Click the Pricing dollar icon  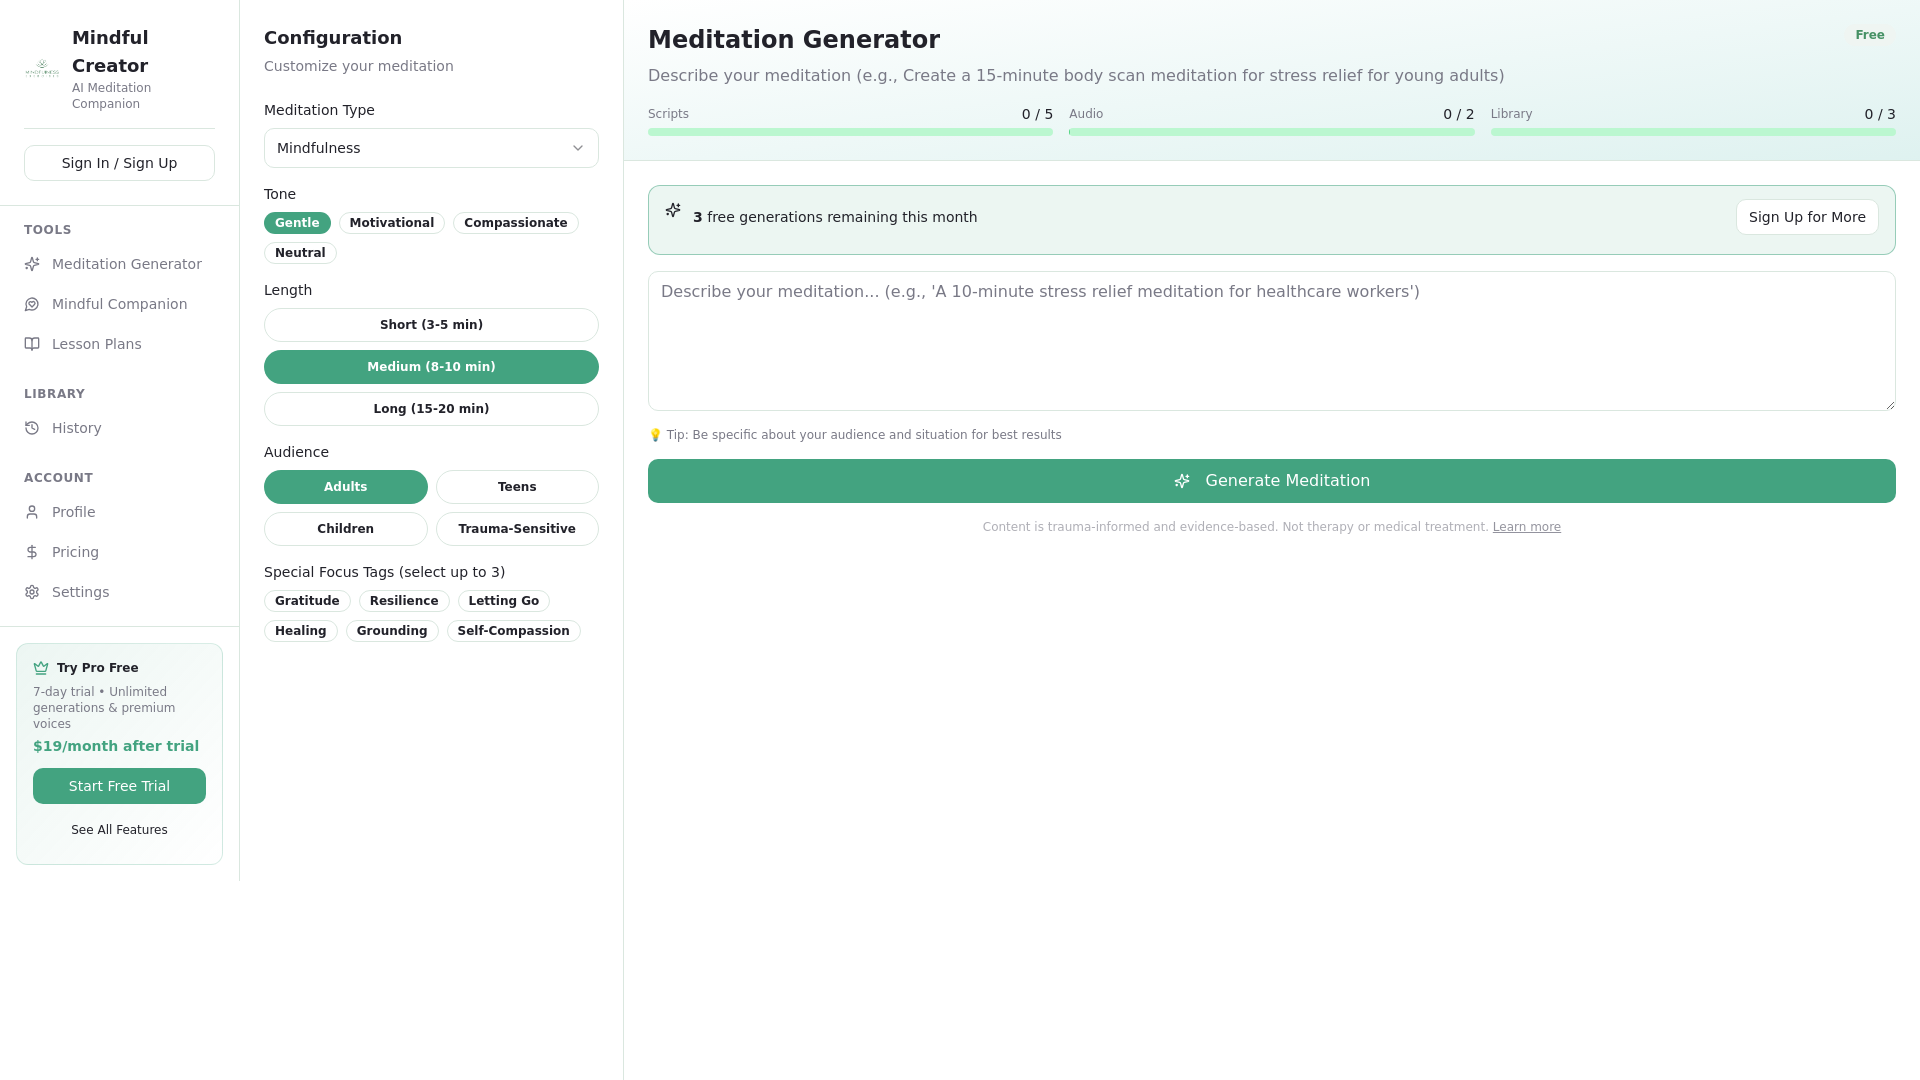(32, 552)
